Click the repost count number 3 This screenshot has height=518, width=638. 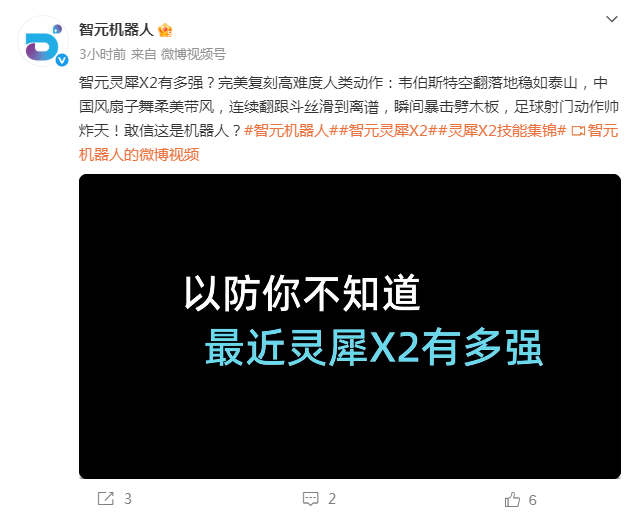click(128, 499)
